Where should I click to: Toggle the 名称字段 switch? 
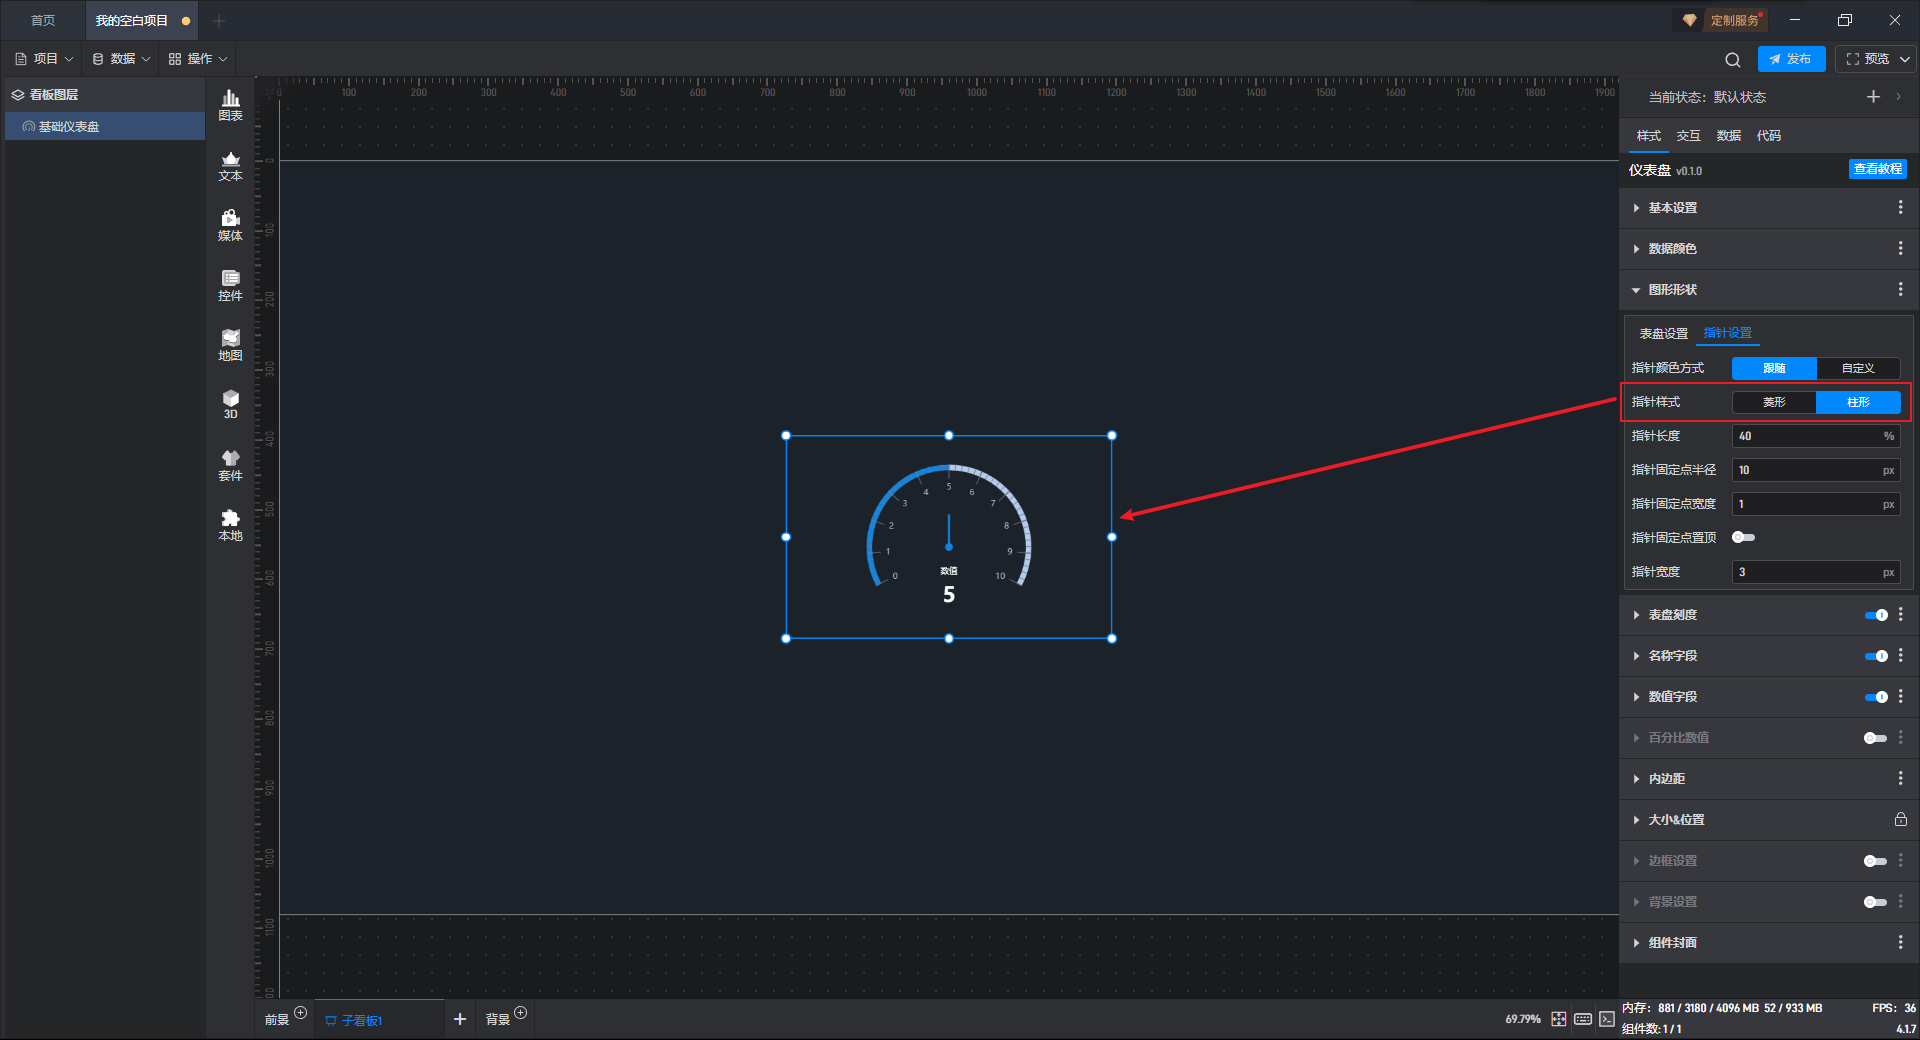[1876, 656]
